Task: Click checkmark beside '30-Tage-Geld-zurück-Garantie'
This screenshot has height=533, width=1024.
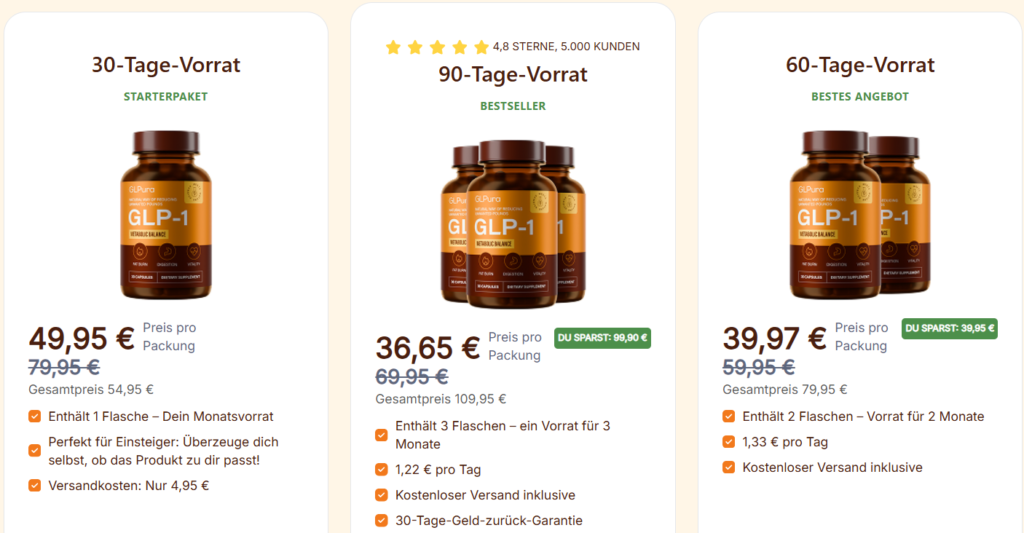Action: [382, 520]
